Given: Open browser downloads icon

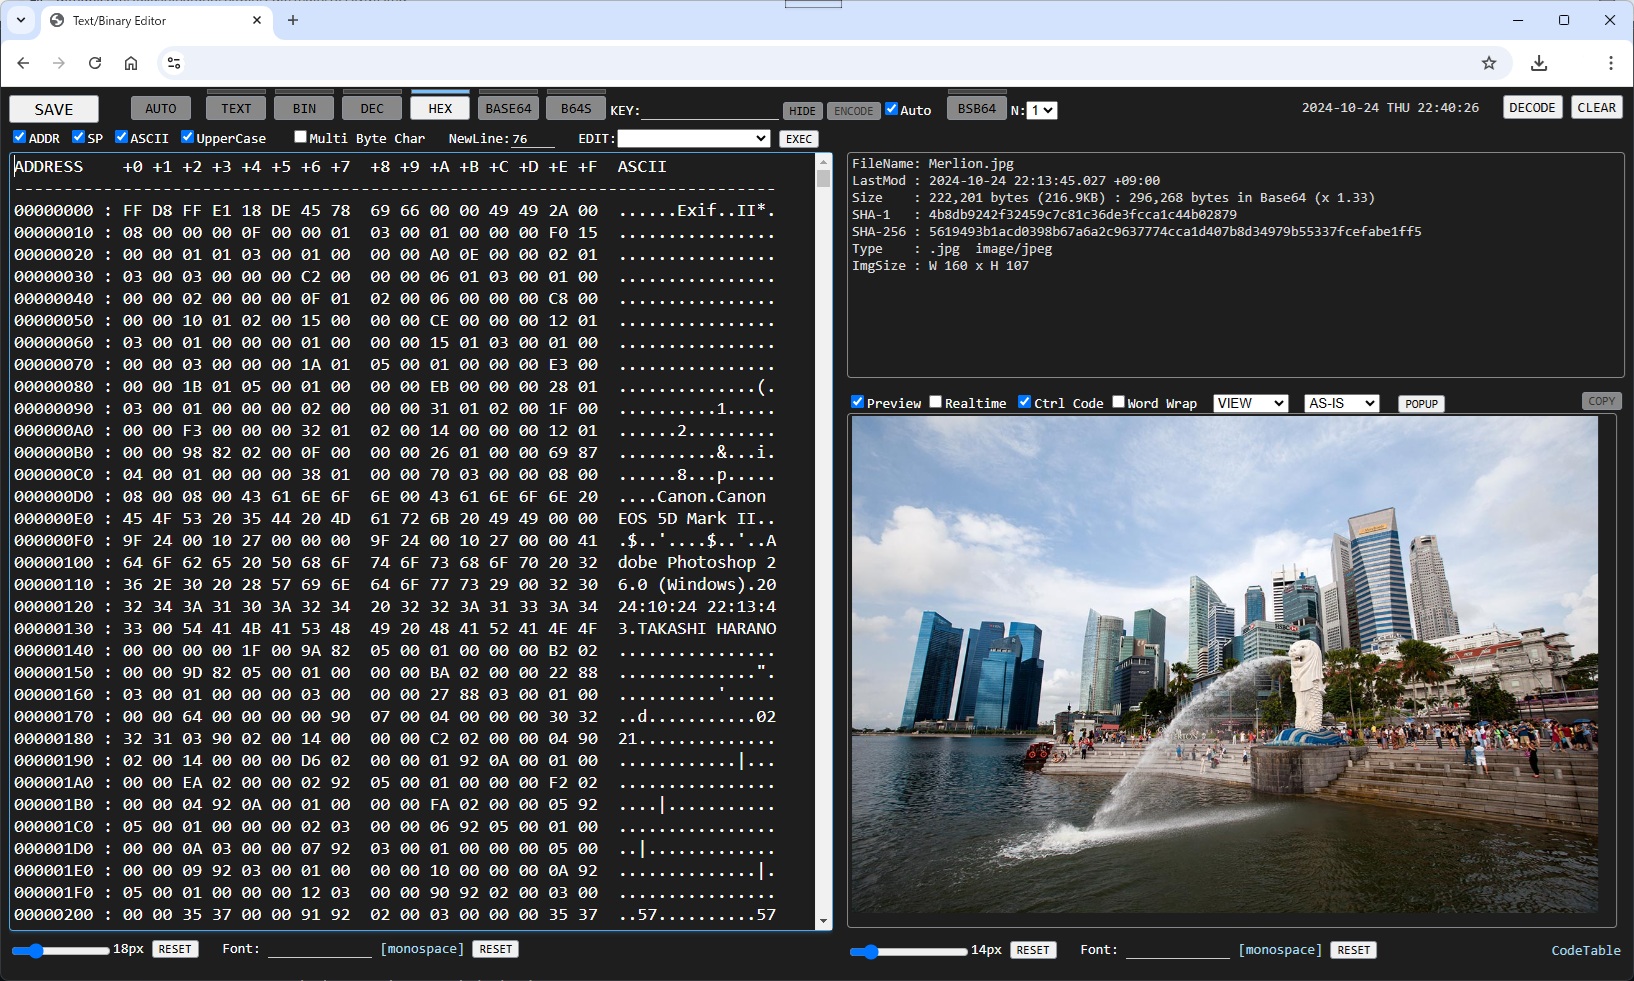Looking at the screenshot, I should point(1539,63).
